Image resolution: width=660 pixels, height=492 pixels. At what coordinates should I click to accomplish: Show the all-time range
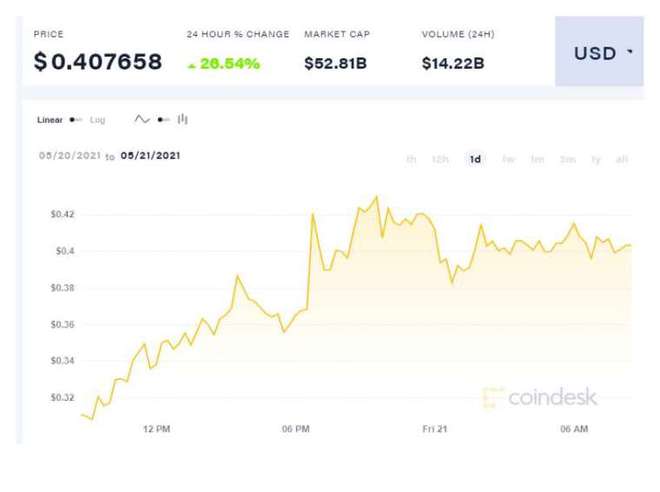pyautogui.click(x=622, y=160)
